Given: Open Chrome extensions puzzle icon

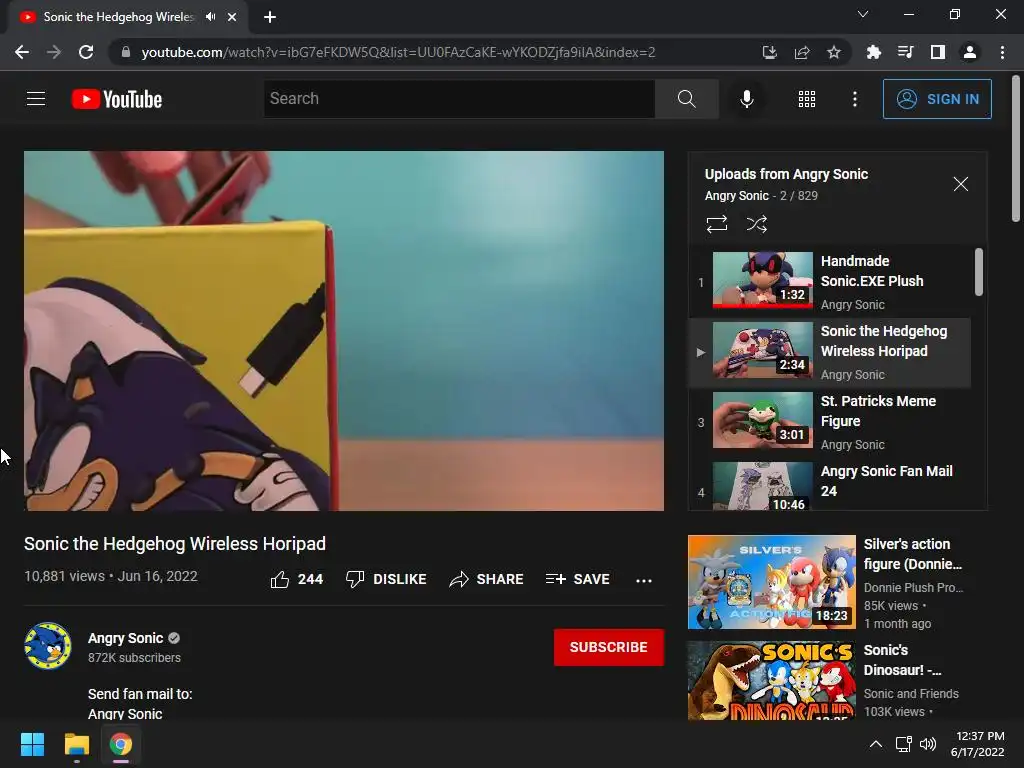Looking at the screenshot, I should (x=873, y=52).
